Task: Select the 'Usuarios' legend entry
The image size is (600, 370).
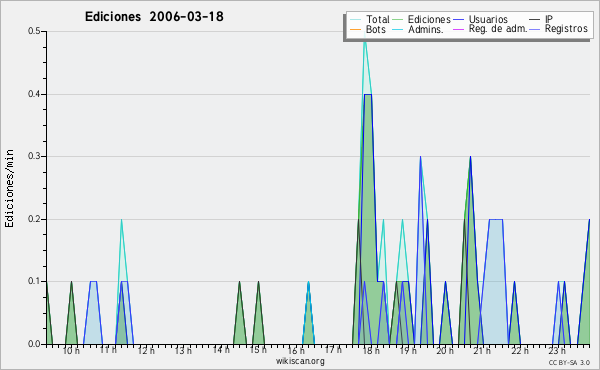Action: click(480, 19)
